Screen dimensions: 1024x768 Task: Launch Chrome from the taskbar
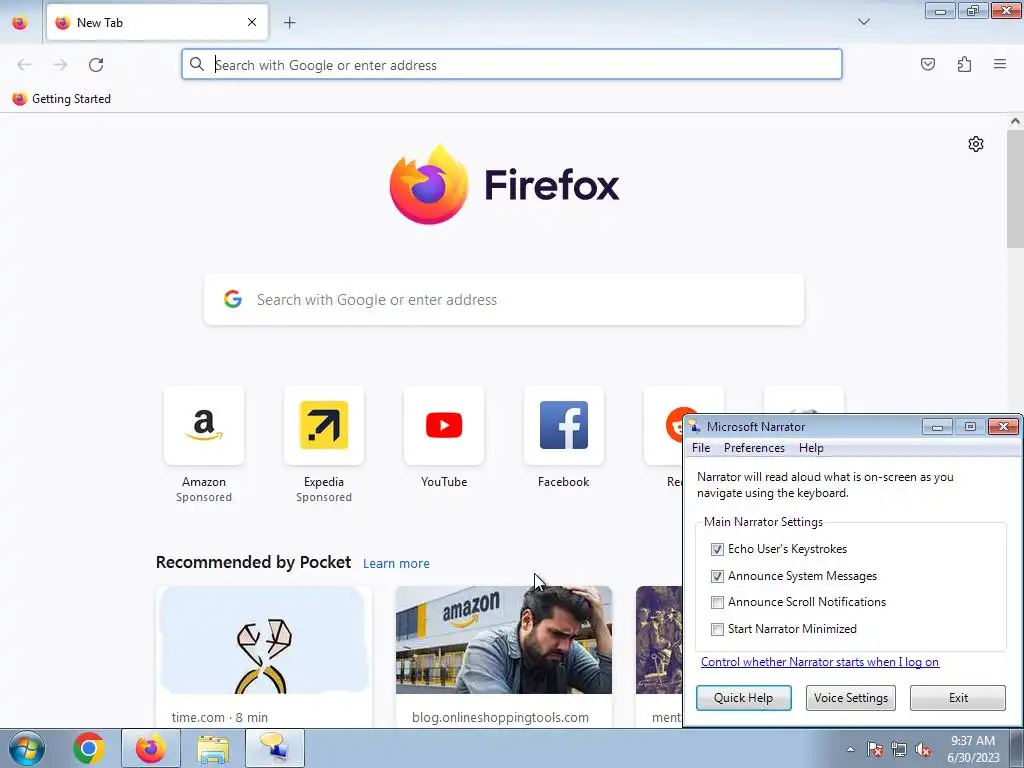(89, 748)
